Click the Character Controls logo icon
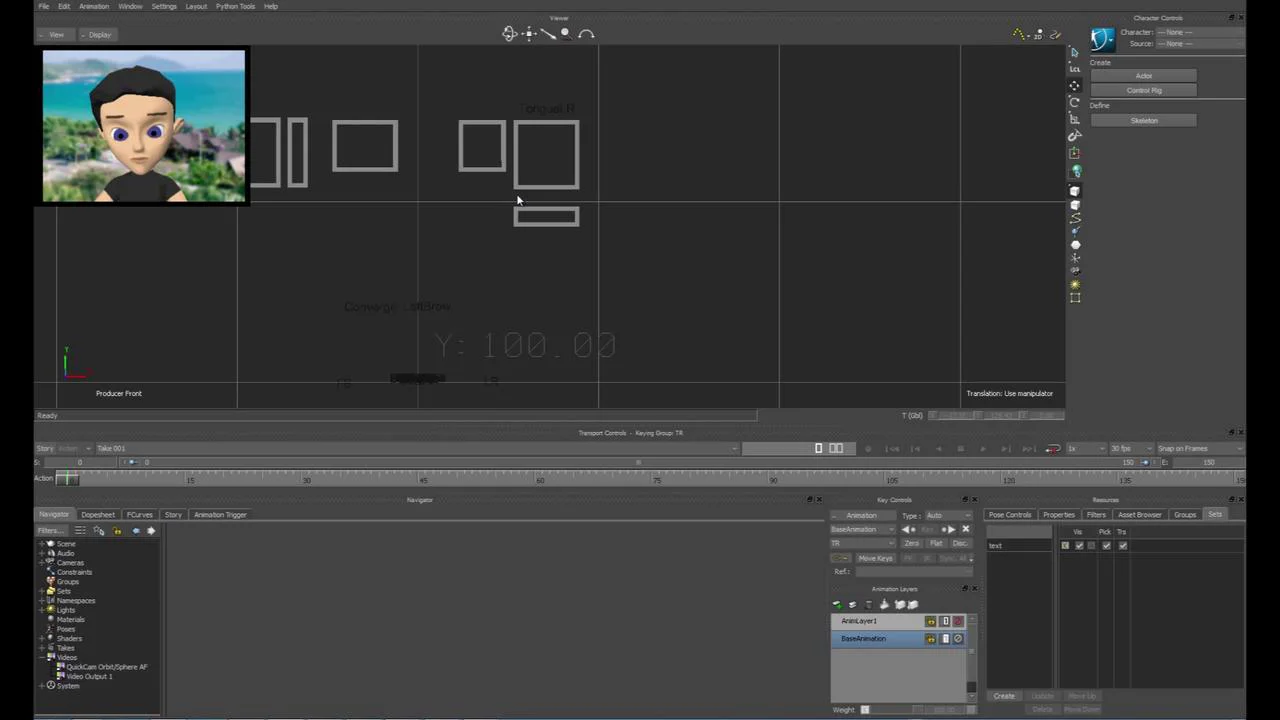Screen dimensions: 1280x720 point(1102,39)
